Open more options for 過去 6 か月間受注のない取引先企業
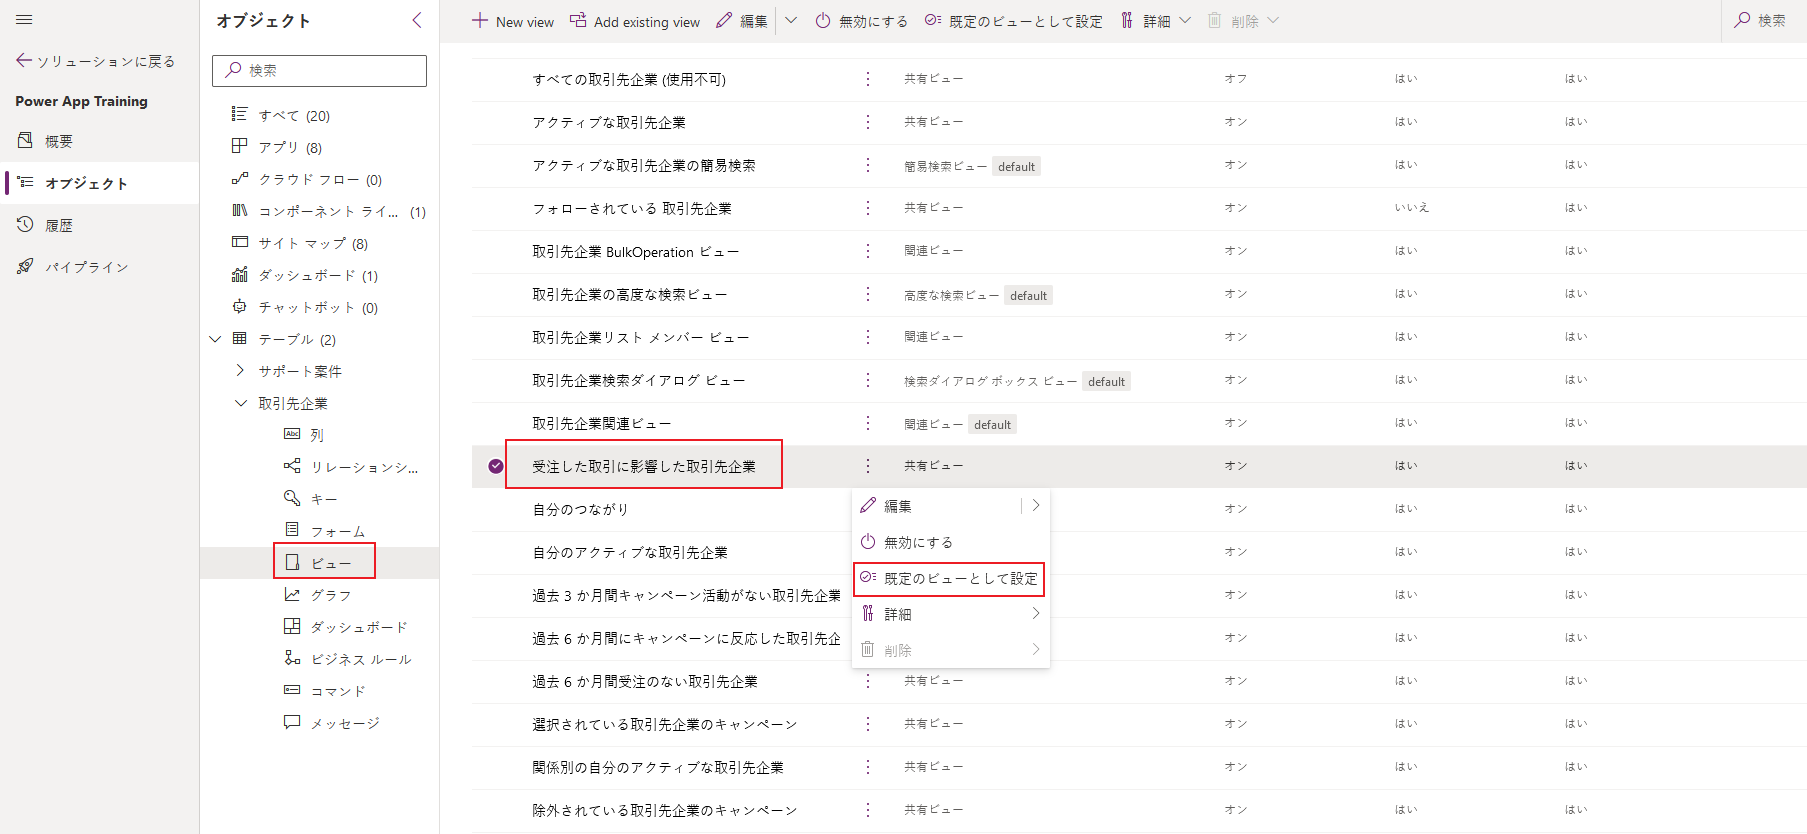The image size is (1807, 834). [867, 681]
